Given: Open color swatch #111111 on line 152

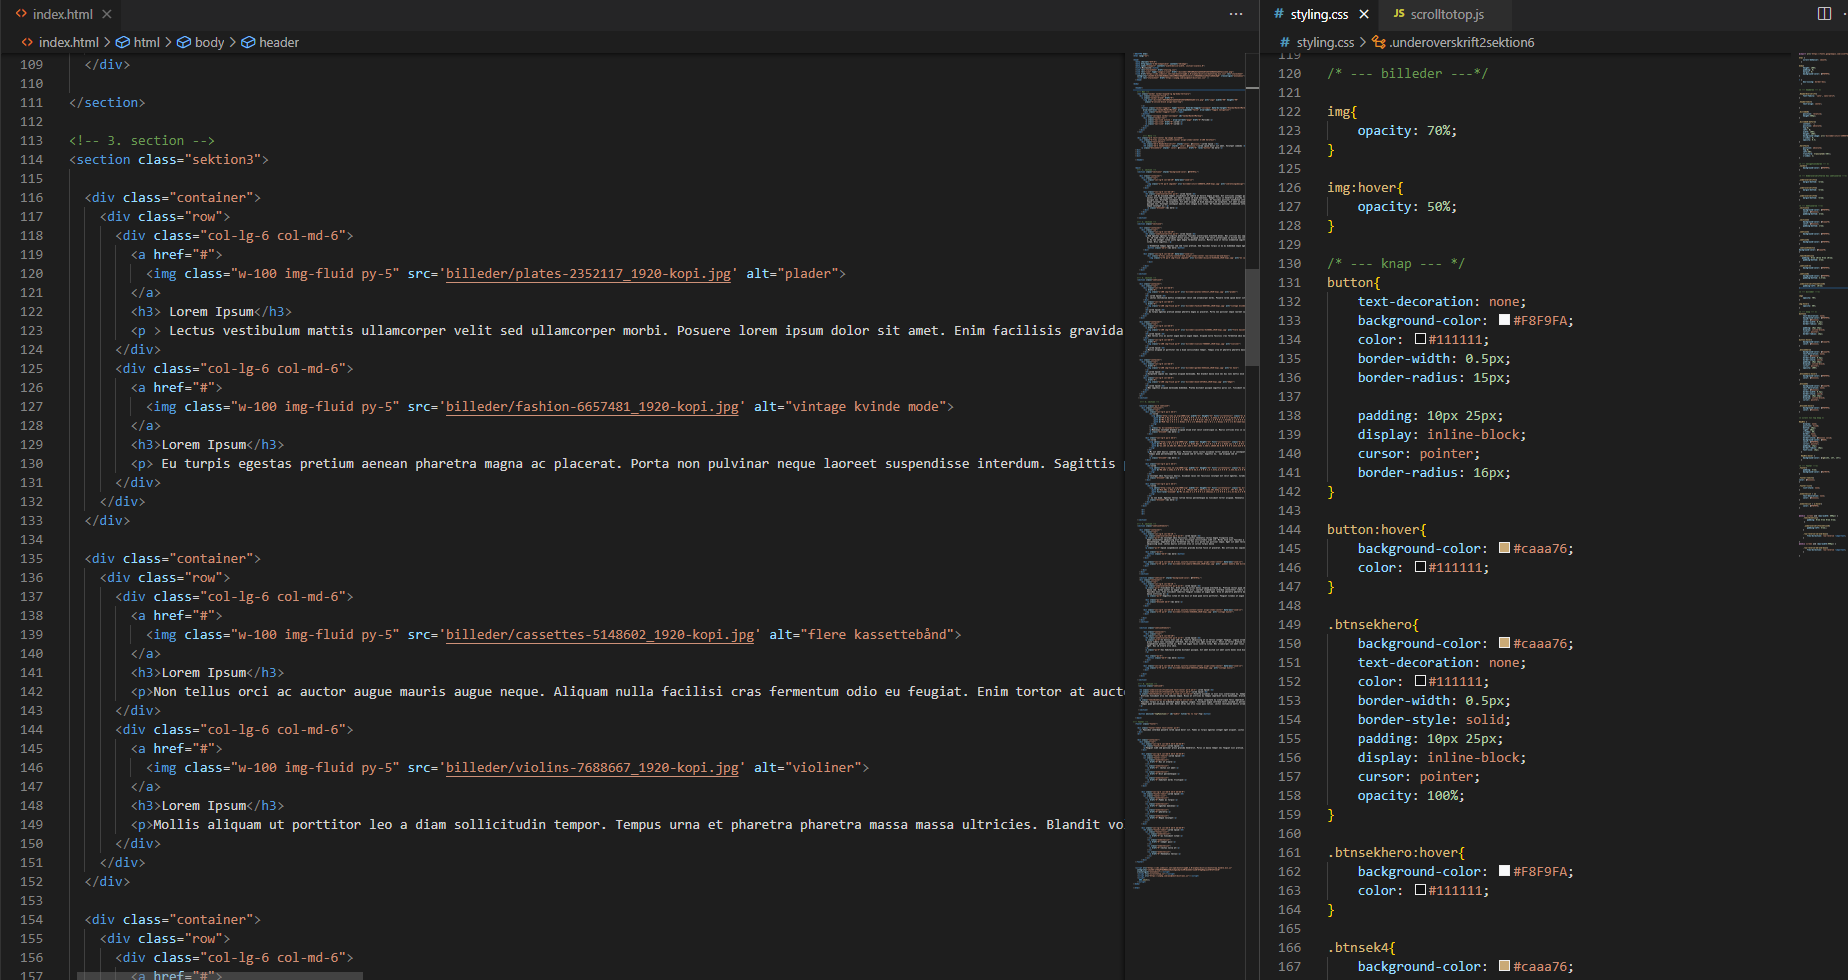Looking at the screenshot, I should 1420,682.
